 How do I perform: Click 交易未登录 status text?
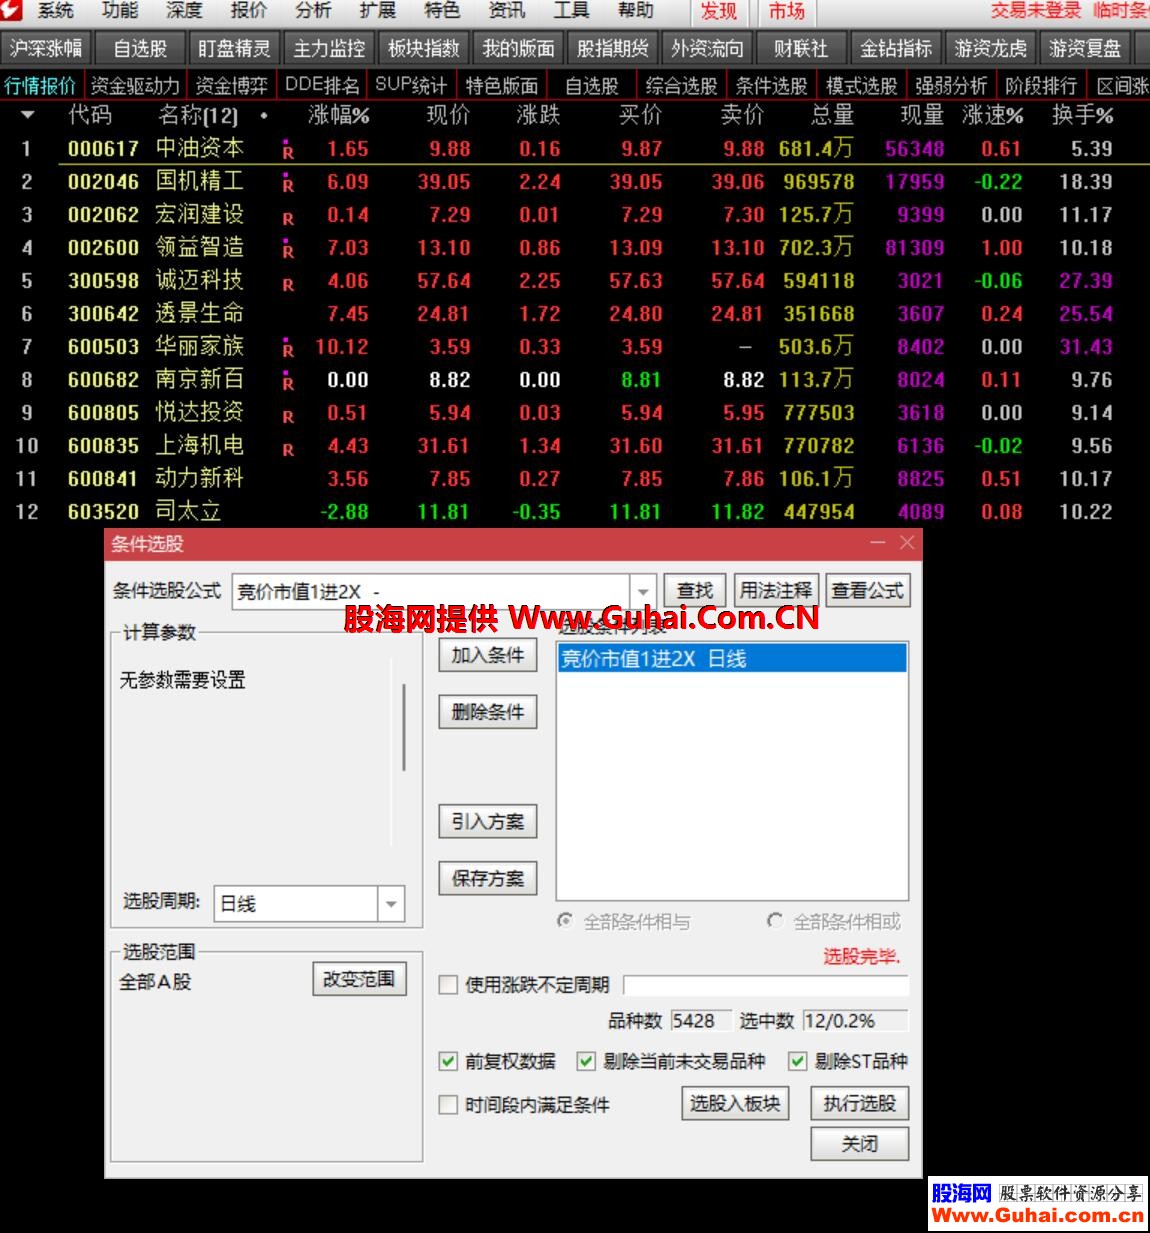pos(1036,11)
